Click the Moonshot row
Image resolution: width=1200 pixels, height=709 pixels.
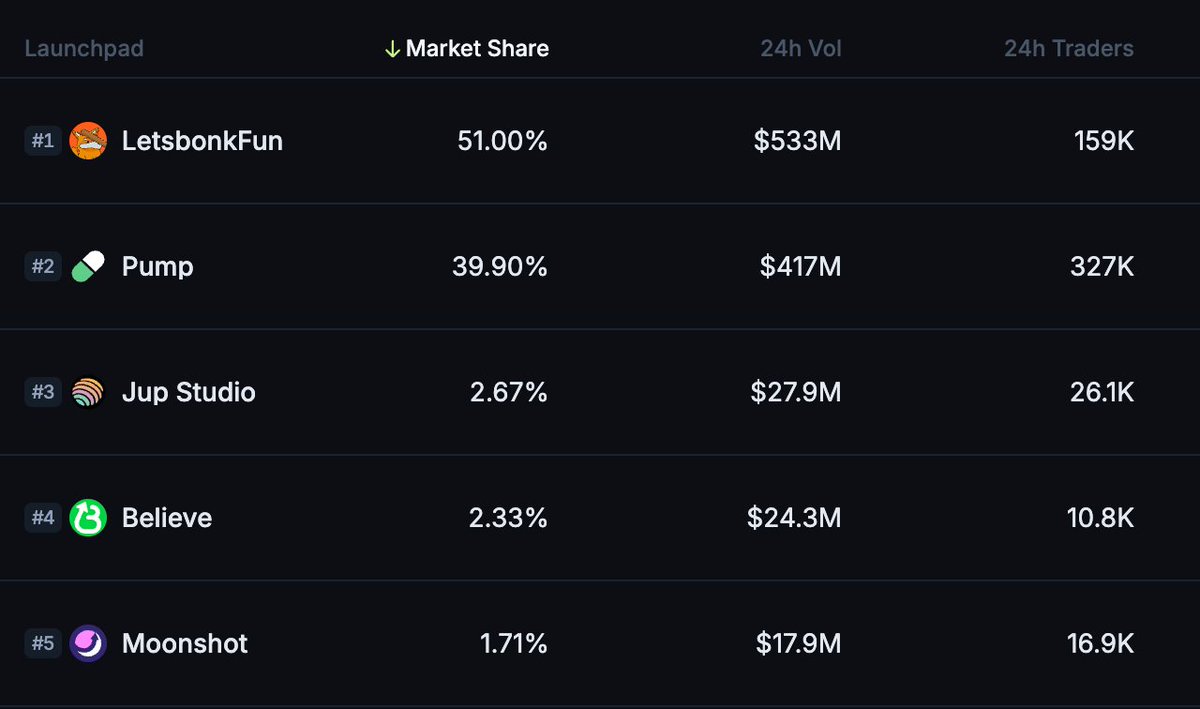coord(600,644)
